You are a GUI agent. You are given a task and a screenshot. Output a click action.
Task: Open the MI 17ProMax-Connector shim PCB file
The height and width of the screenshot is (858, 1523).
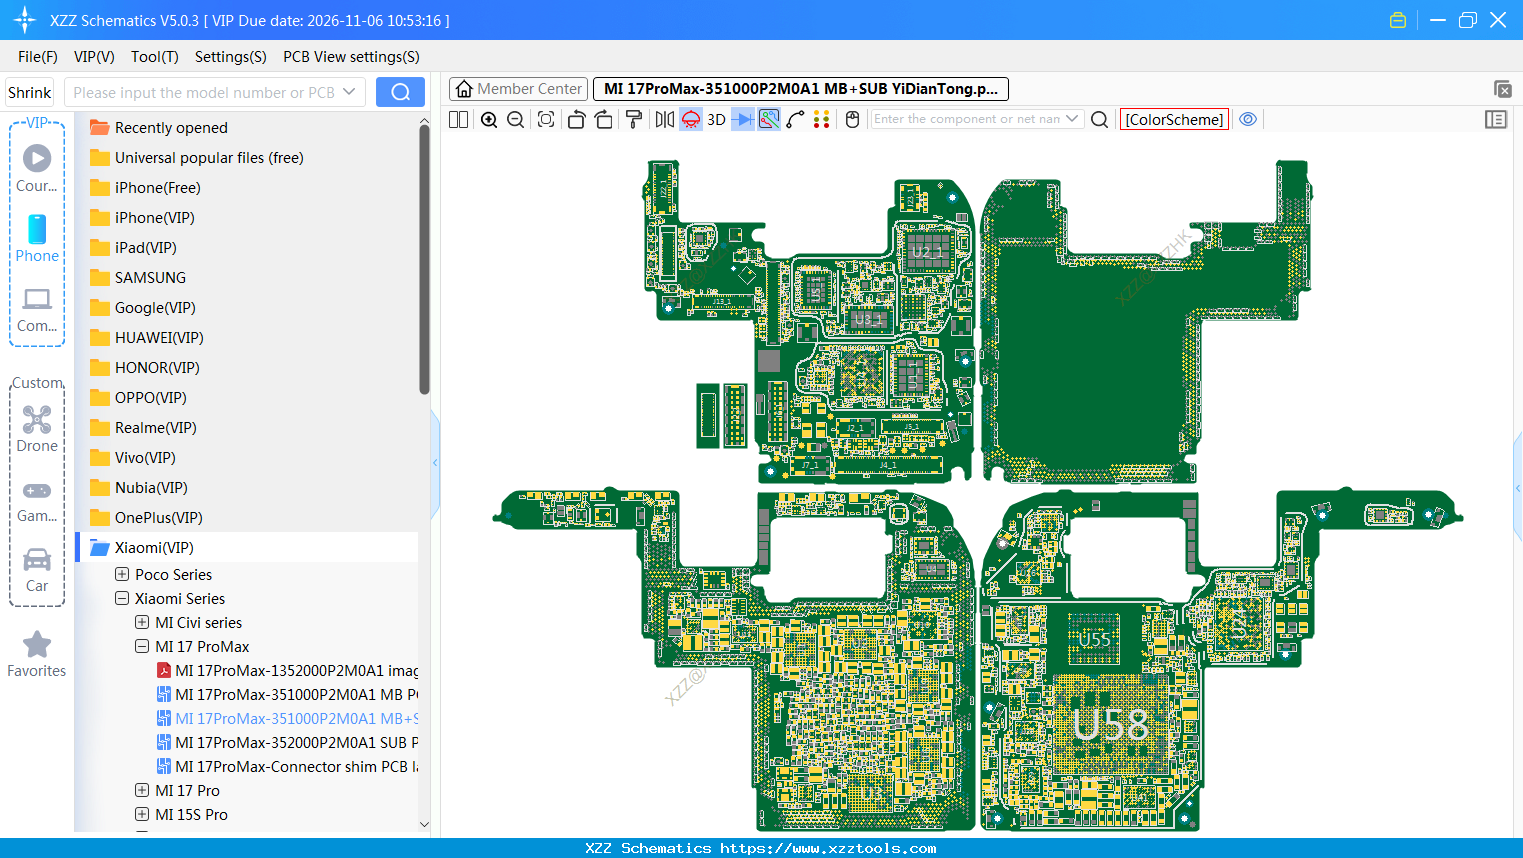[288, 766]
